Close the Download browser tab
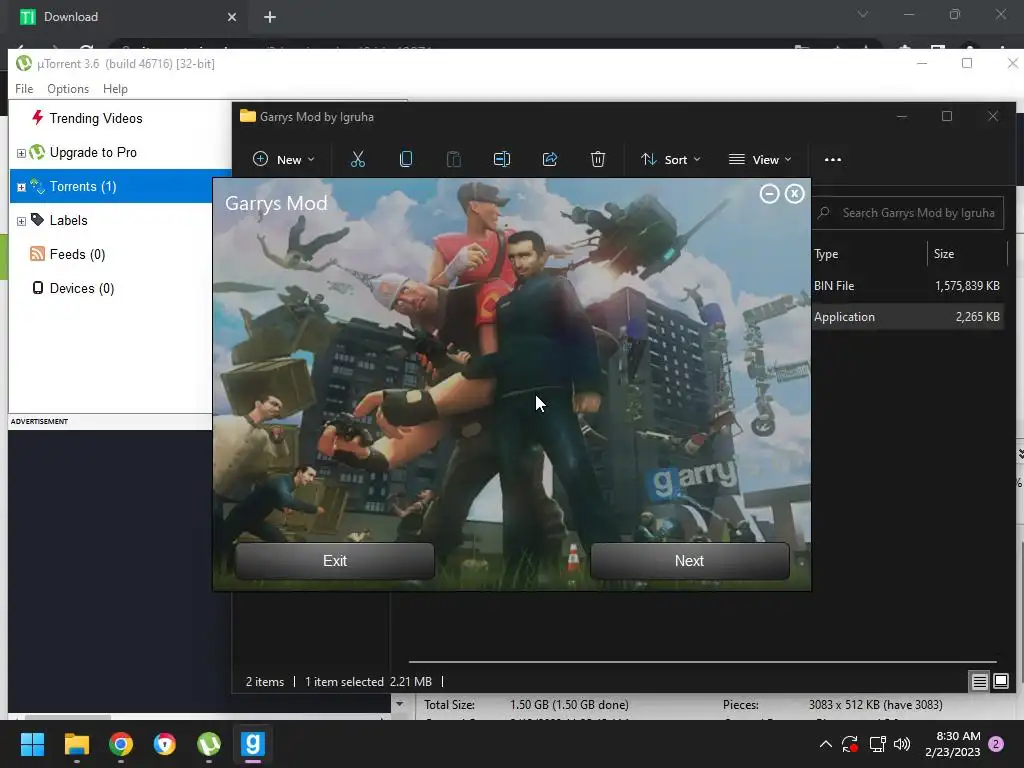This screenshot has width=1024, height=768. pyautogui.click(x=232, y=17)
